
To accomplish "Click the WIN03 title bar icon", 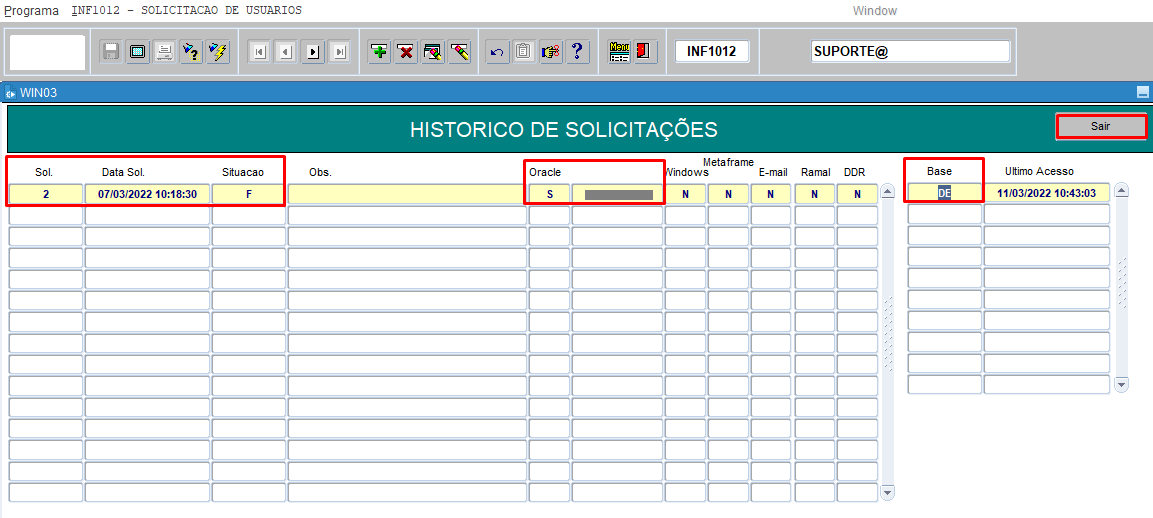I will (x=10, y=93).
